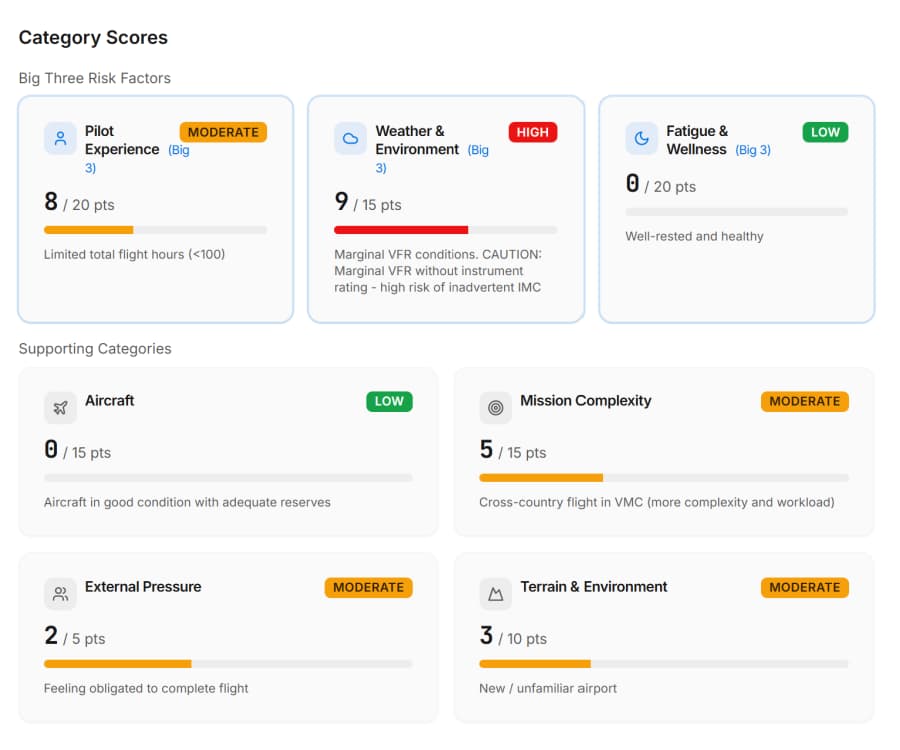
Task: Click the MODERATE badge on Terrain & Environment
Action: 804,587
